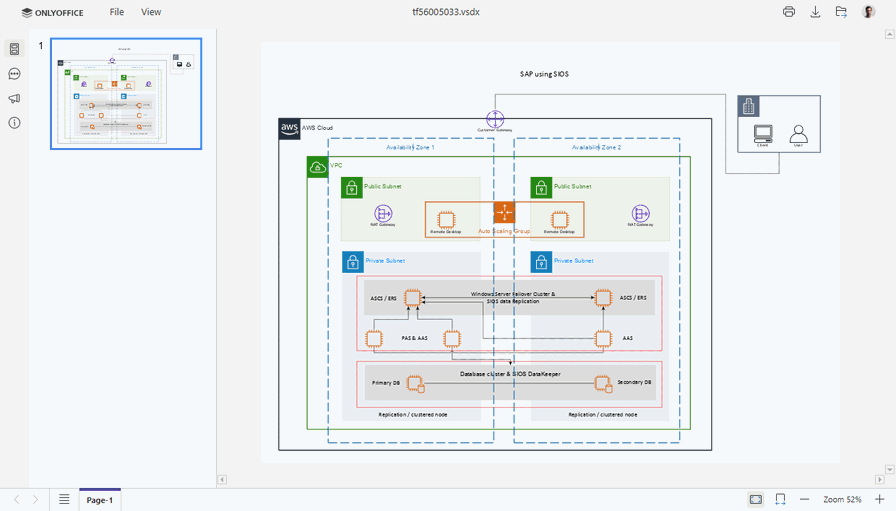This screenshot has width=896, height=511.
Task: Select the Primary DB icon
Action: [x=415, y=384]
